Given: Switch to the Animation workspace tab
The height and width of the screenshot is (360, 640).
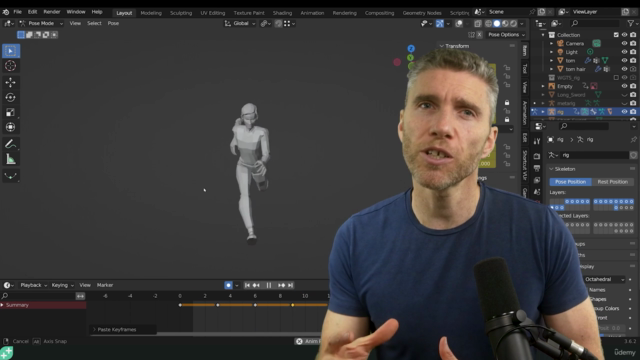Looking at the screenshot, I should coord(312,13).
